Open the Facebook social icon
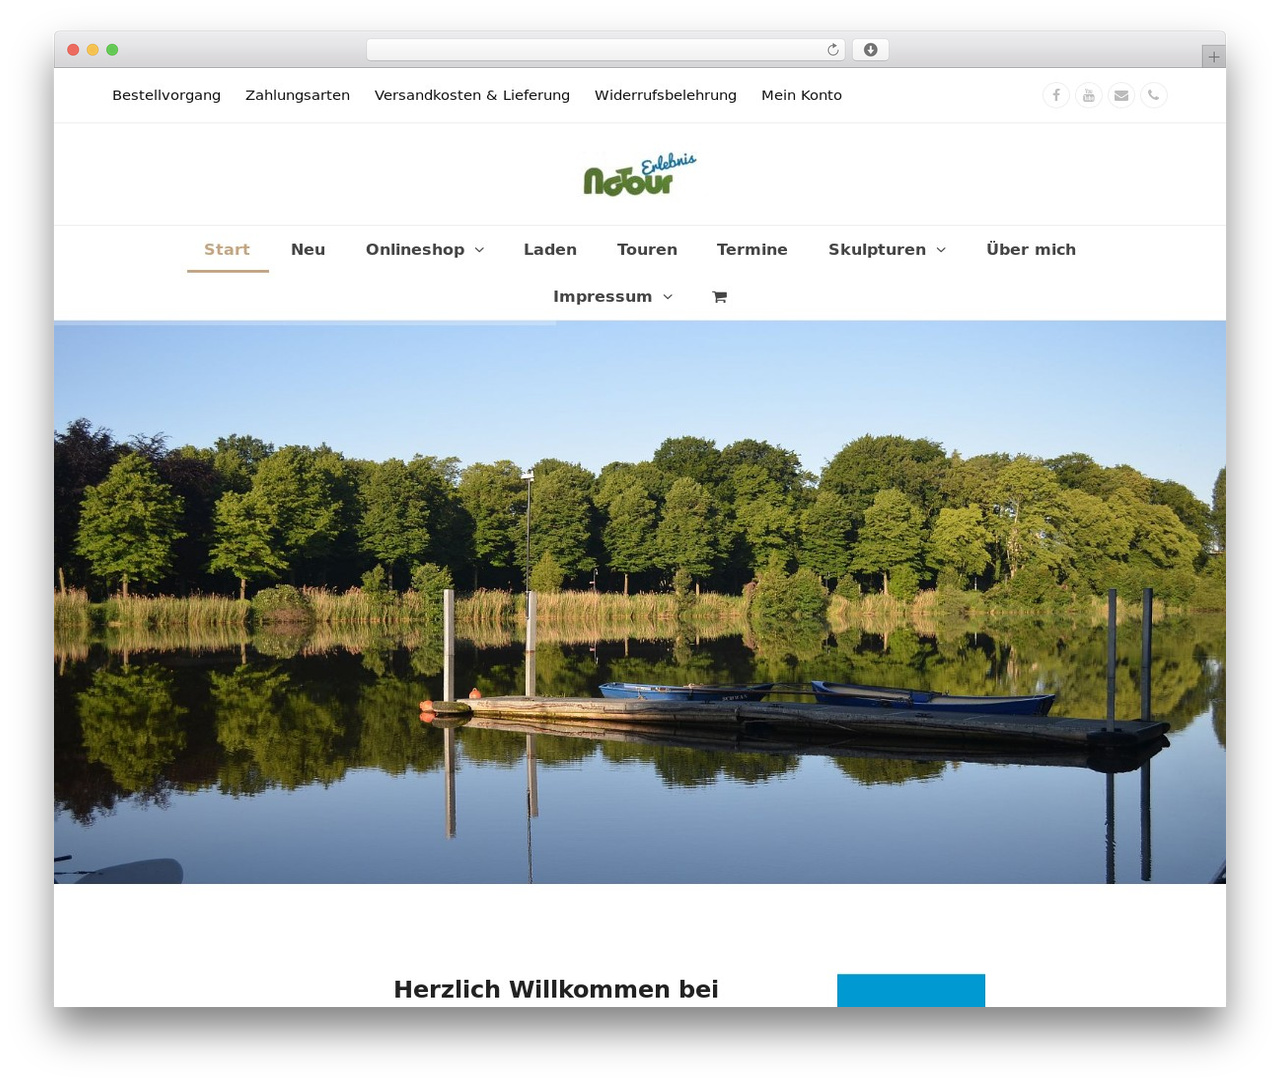The image size is (1280, 1084). (1056, 95)
